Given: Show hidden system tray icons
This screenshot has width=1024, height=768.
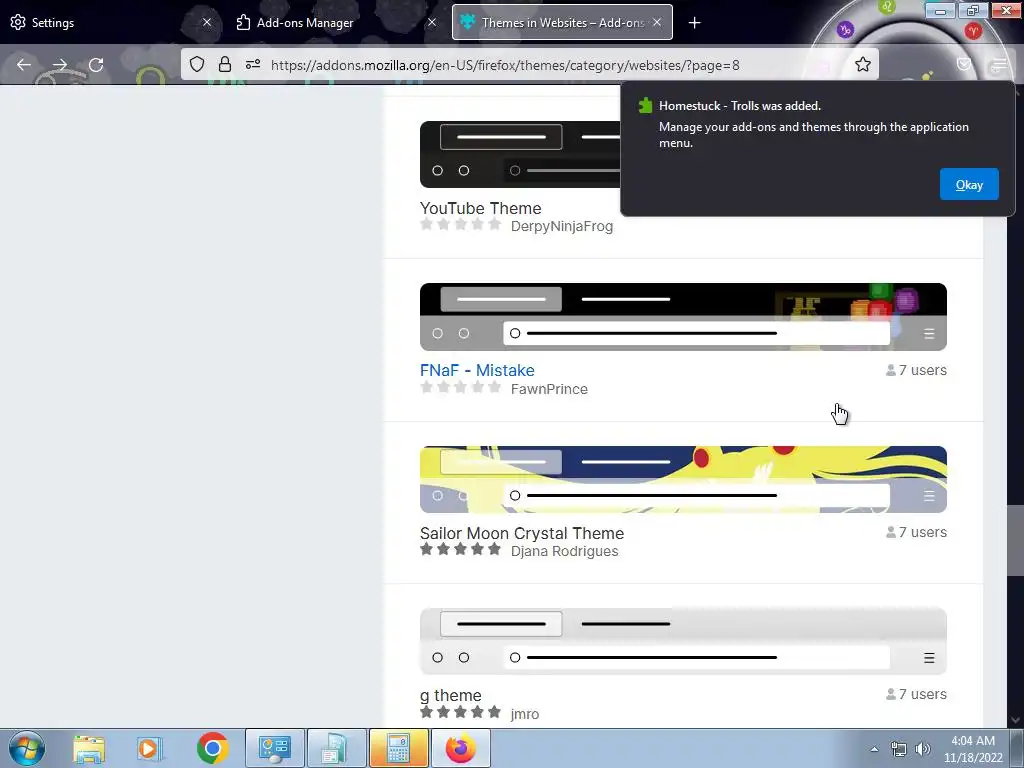Looking at the screenshot, I should (x=874, y=749).
